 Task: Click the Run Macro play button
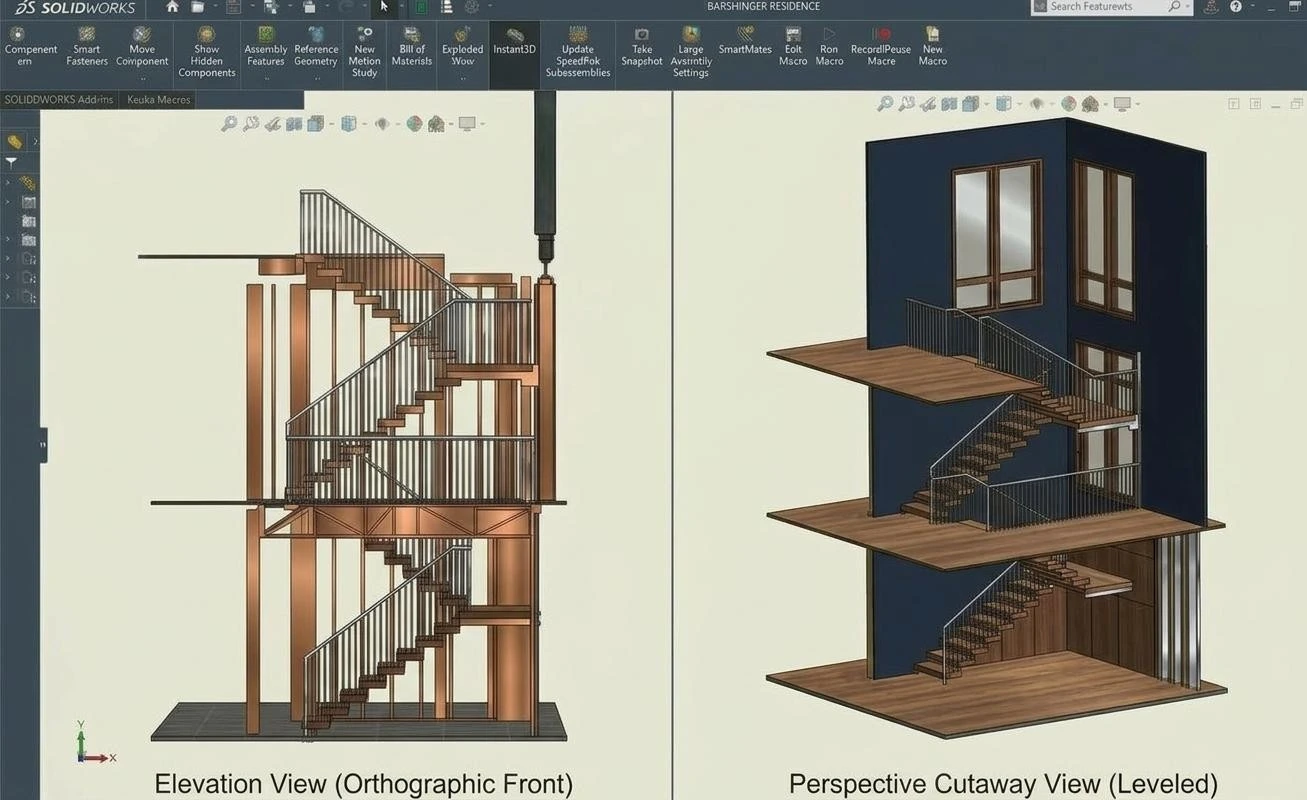829,47
